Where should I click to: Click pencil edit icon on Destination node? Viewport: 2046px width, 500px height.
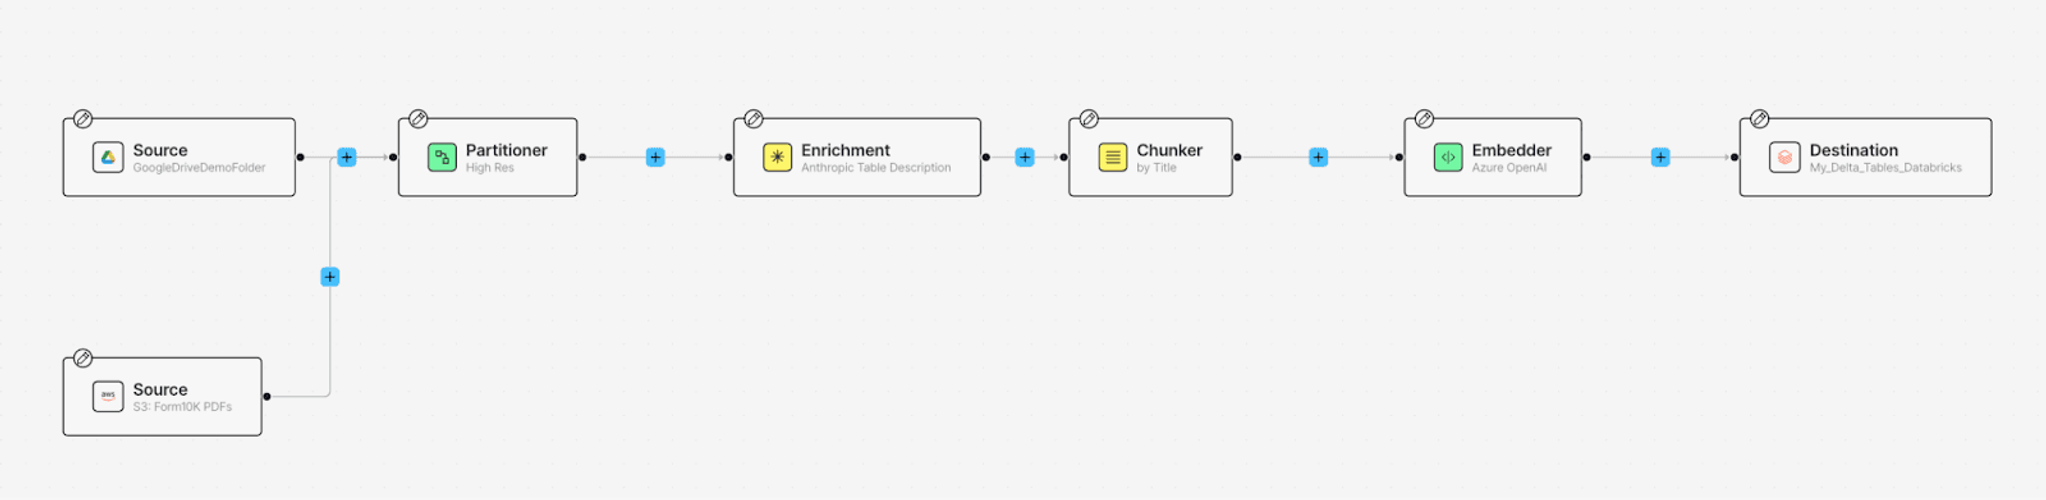[1760, 119]
